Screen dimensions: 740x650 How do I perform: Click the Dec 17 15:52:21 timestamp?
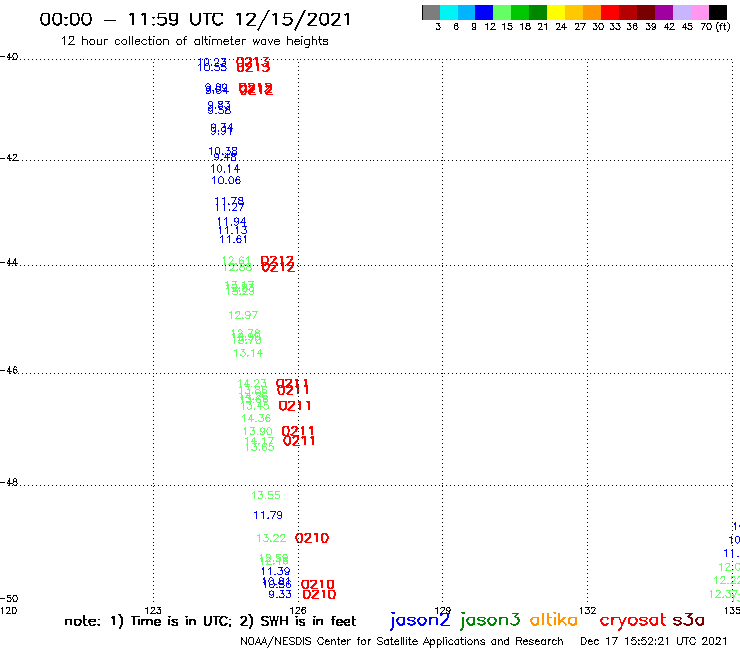(x=654, y=641)
